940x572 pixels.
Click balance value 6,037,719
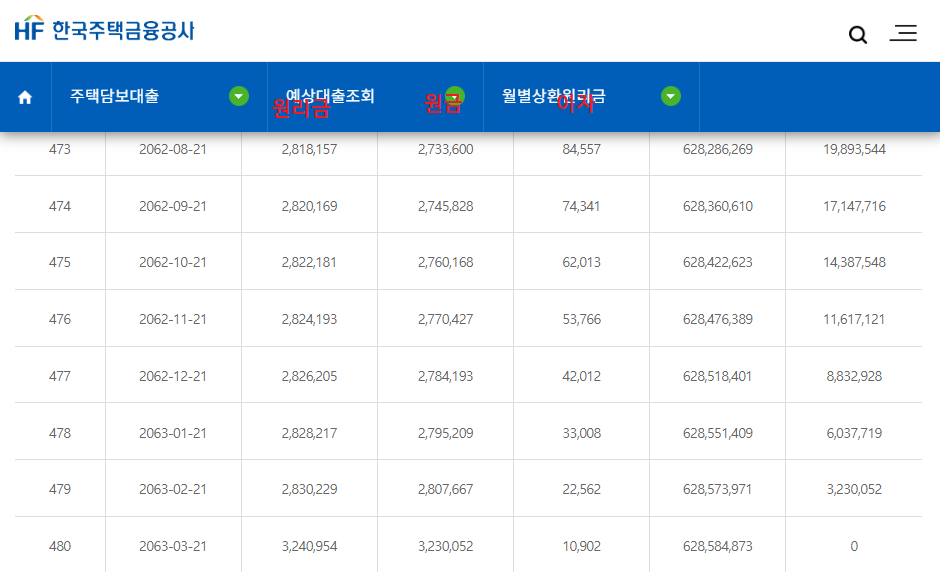[x=854, y=433]
